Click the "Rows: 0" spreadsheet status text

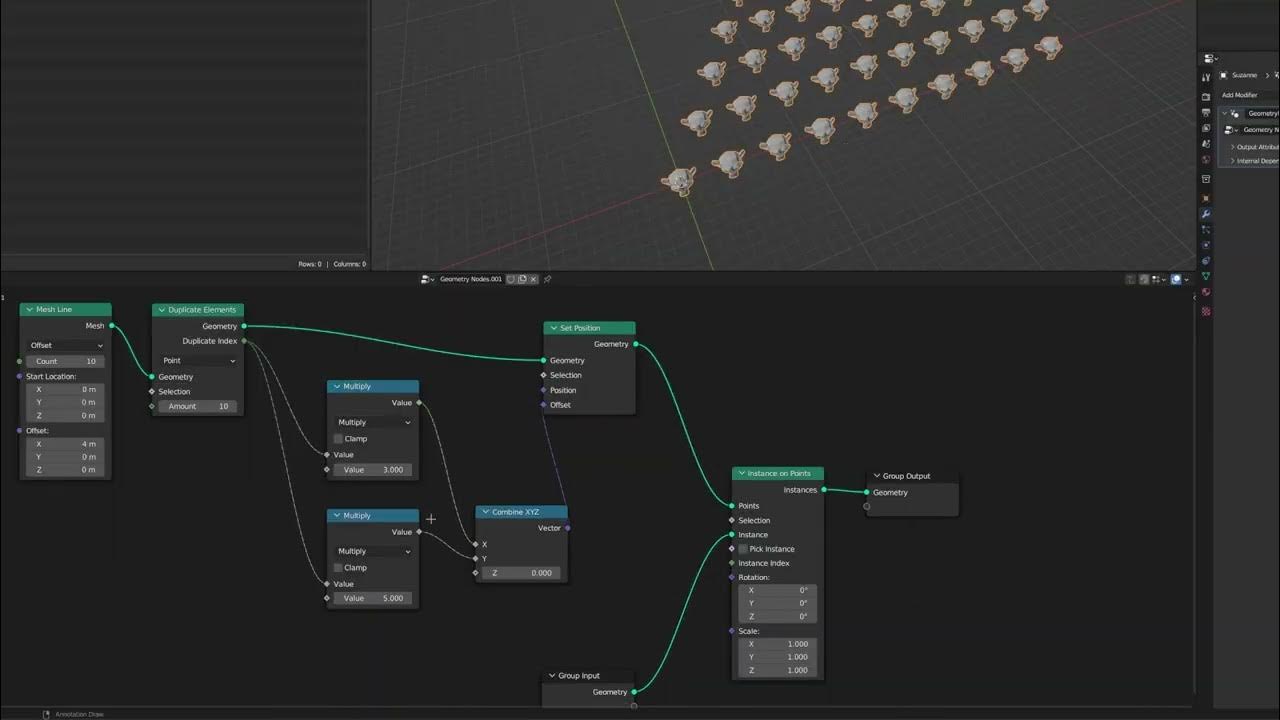tap(310, 264)
